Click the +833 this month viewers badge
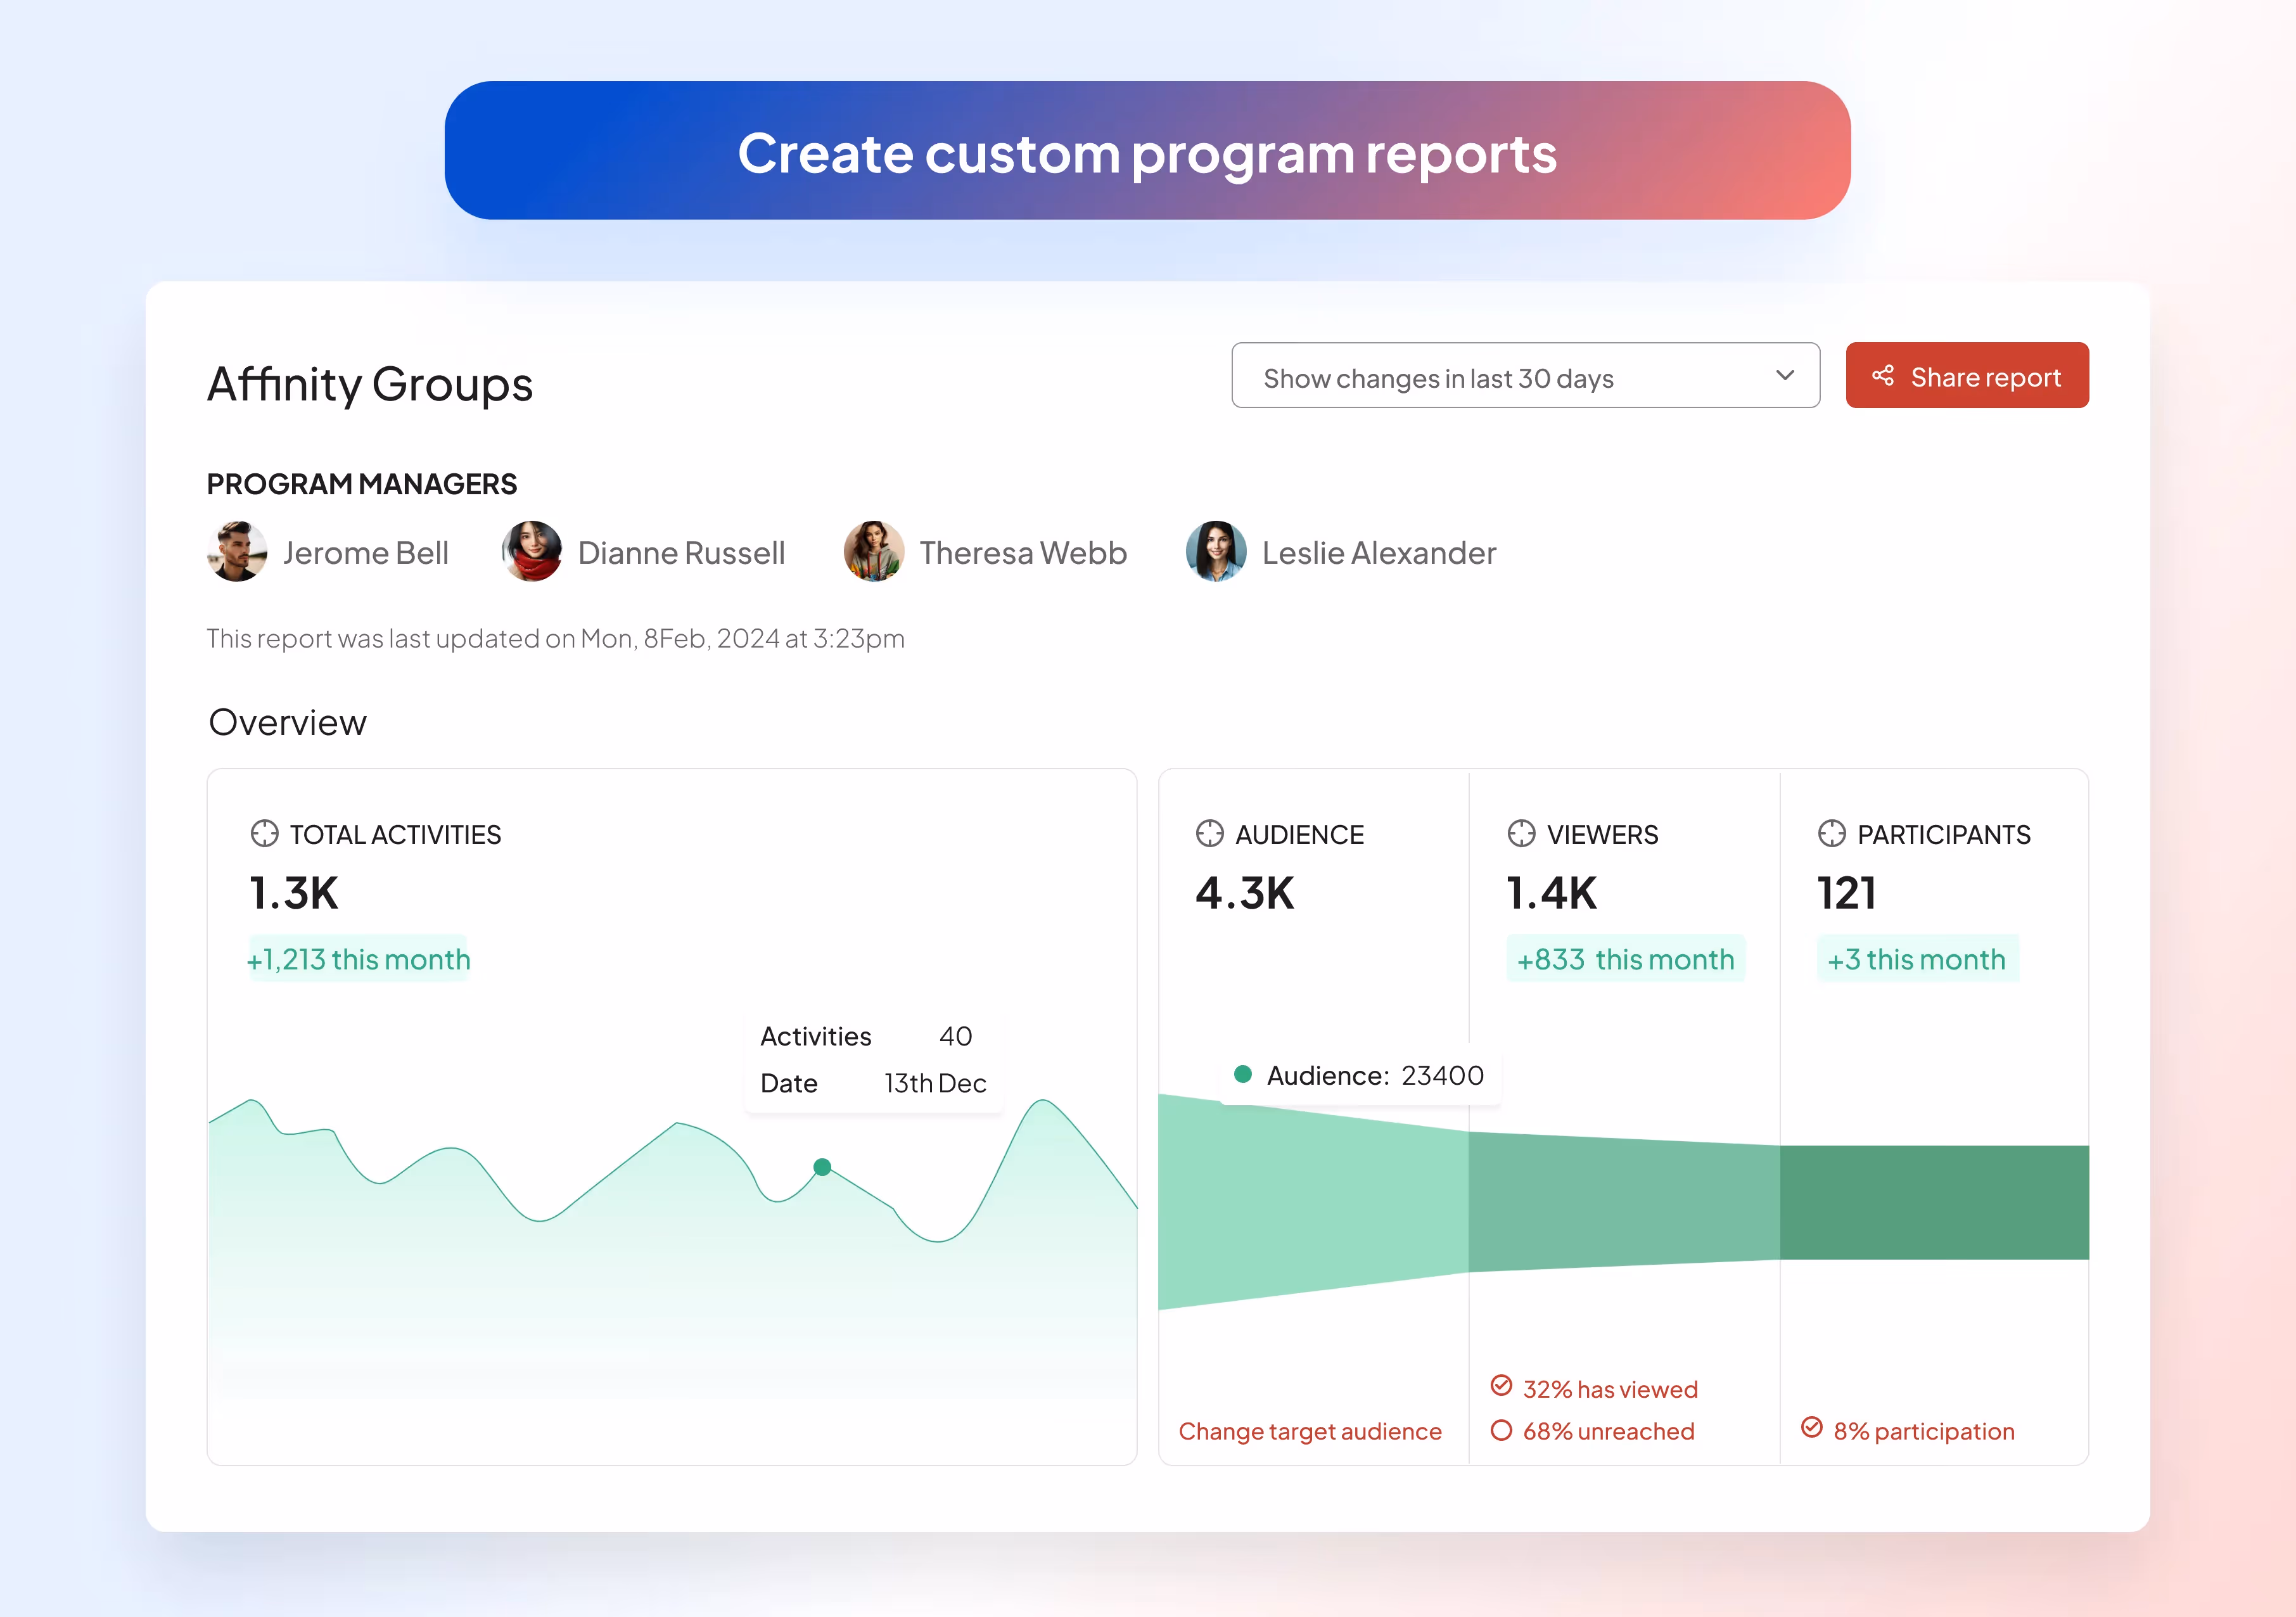Viewport: 2296px width, 1617px height. tap(1625, 959)
